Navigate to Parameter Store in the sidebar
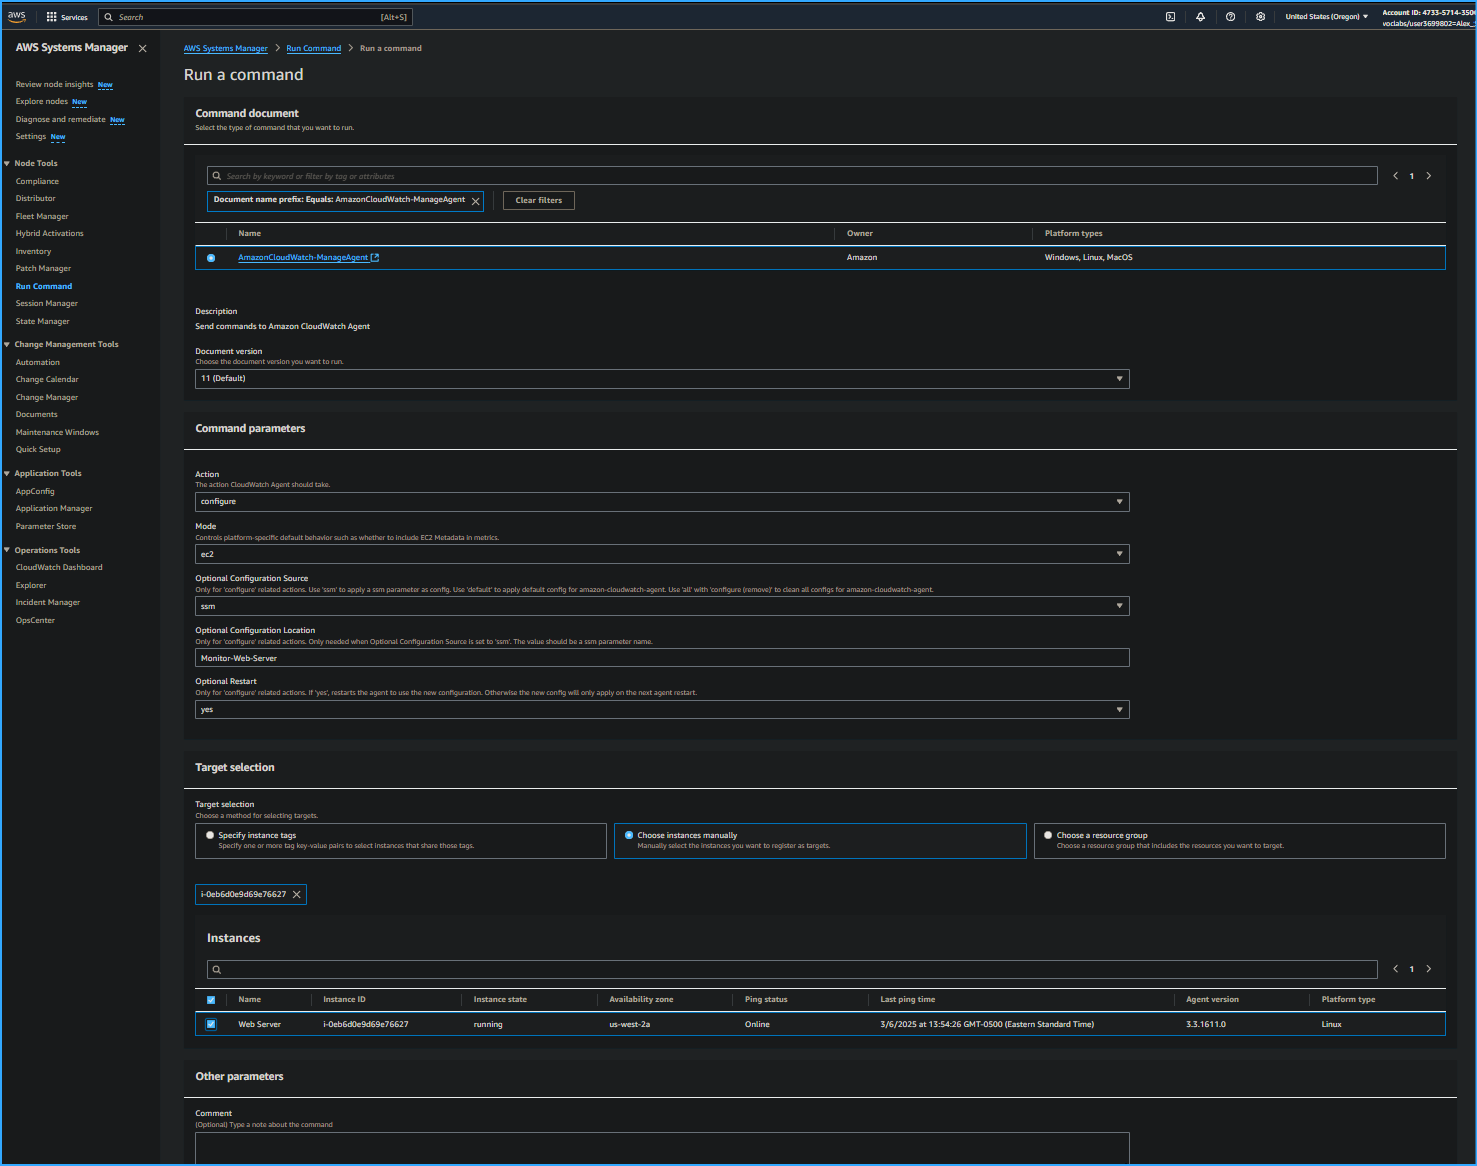Viewport: 1477px width, 1166px height. (46, 525)
